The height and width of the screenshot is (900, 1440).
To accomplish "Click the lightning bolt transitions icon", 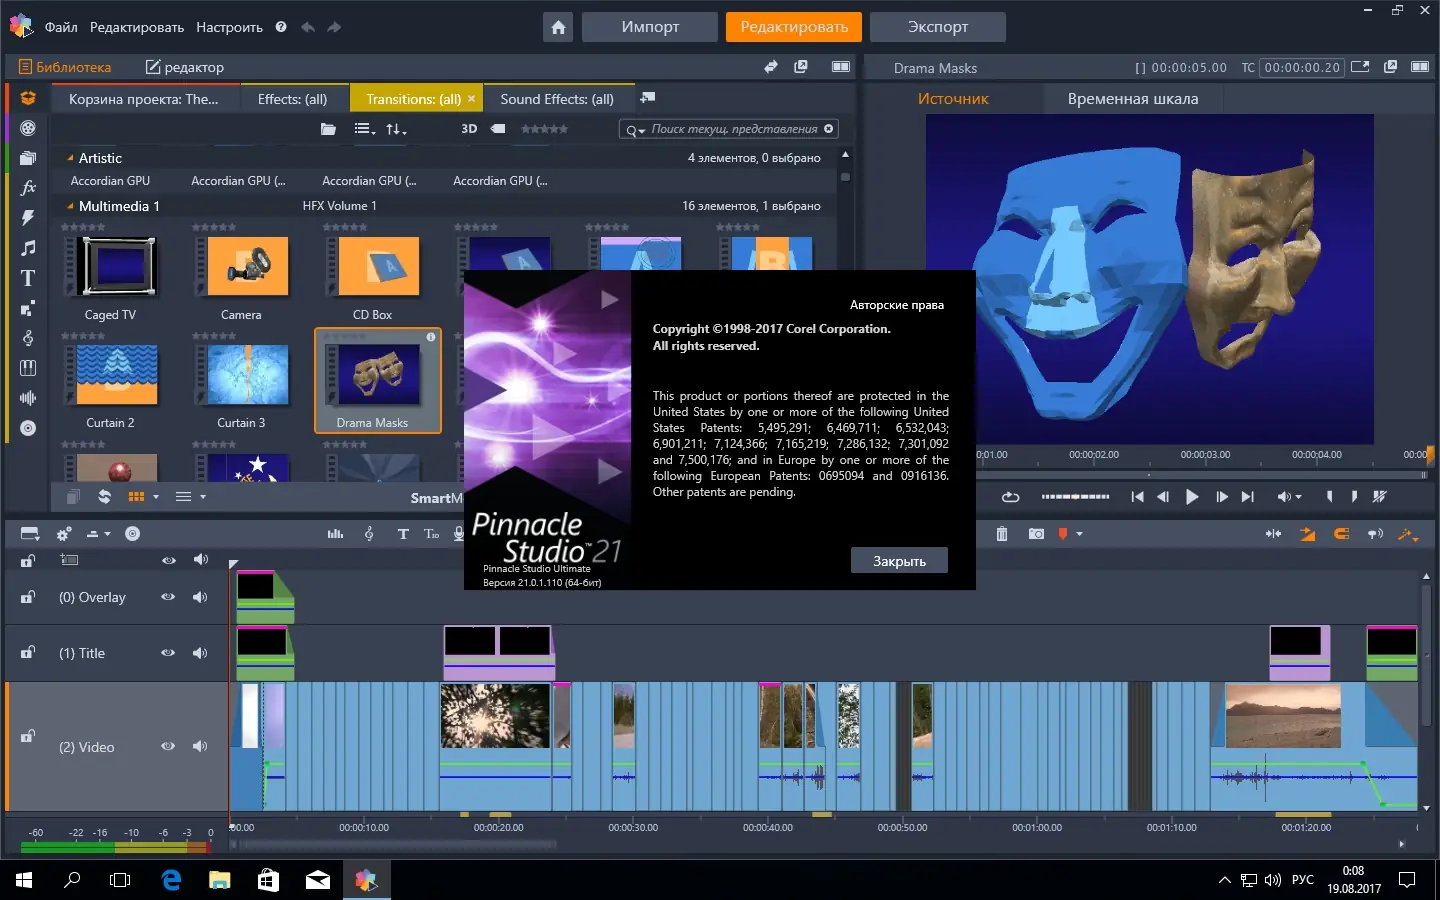I will point(28,217).
